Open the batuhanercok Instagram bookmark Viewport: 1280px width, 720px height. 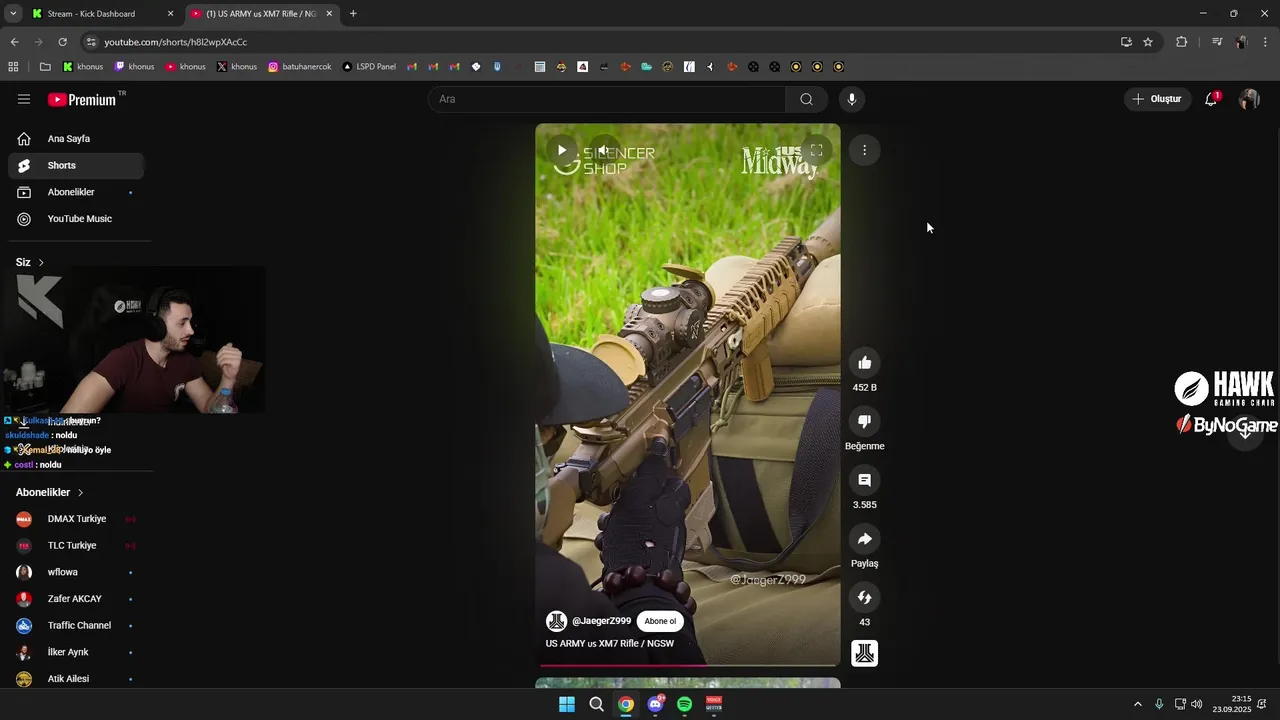click(x=299, y=67)
